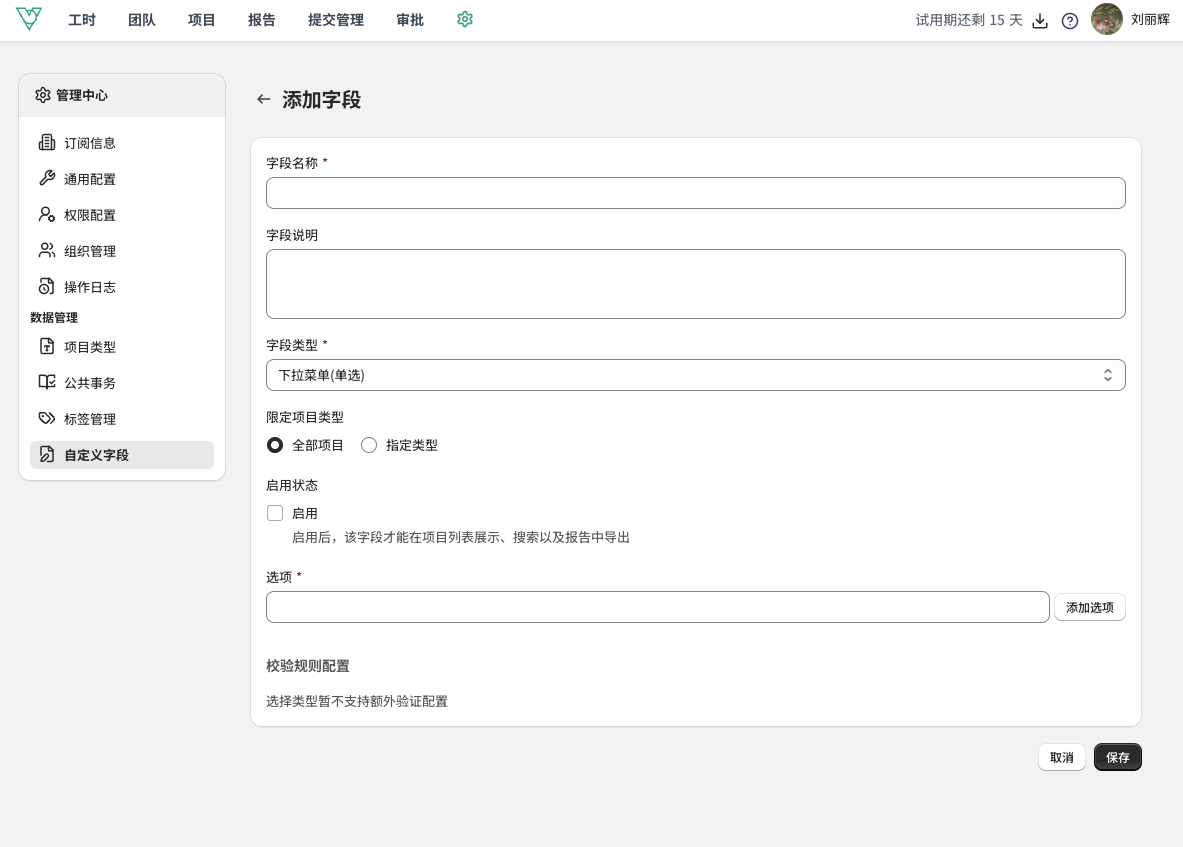Image resolution: width=1183 pixels, height=847 pixels.
Task: Go to 权限配置 in the sidebar
Action: (90, 215)
